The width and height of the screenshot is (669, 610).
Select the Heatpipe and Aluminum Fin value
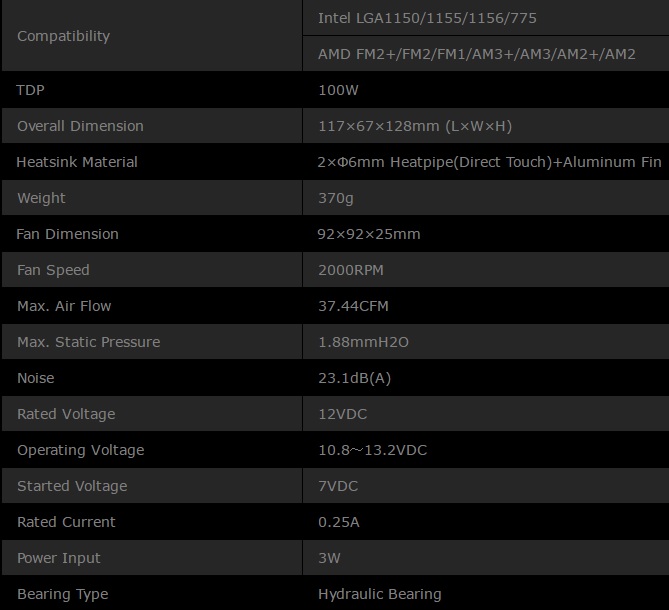coord(489,162)
